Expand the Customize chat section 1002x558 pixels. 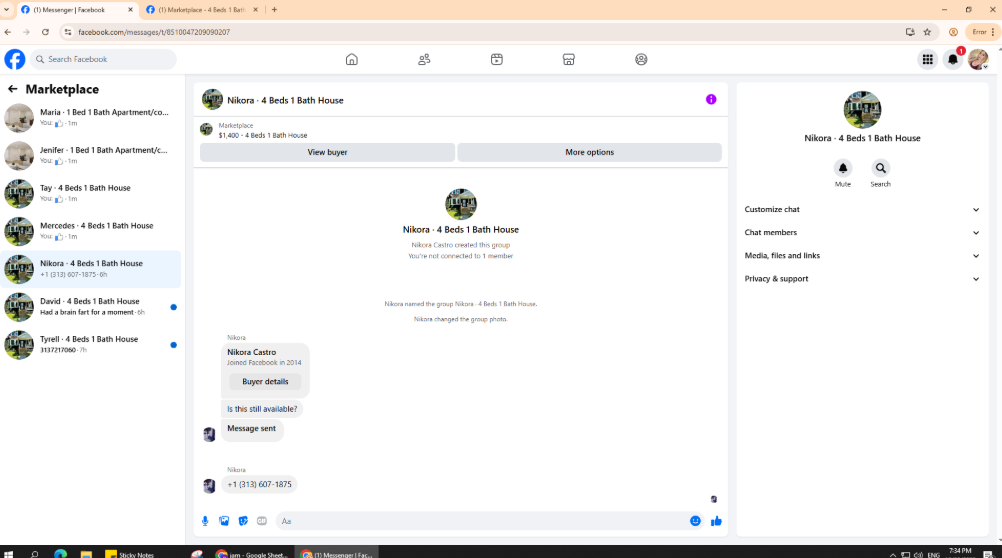point(862,210)
